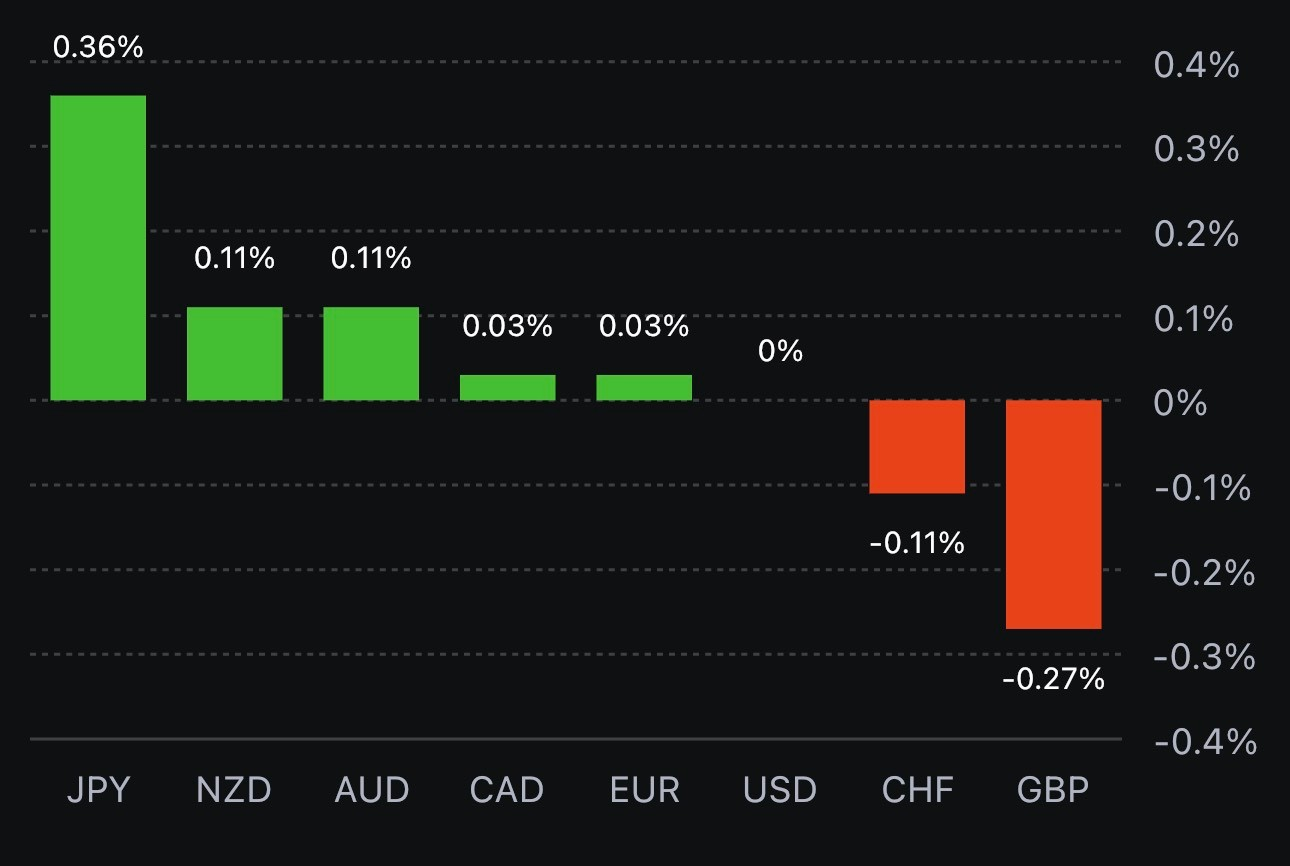Select the AUD axis label

pos(371,790)
